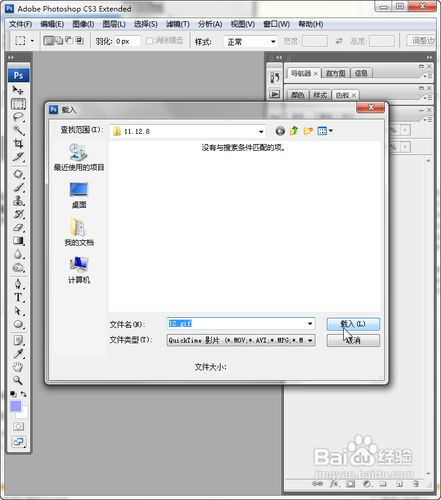The height and width of the screenshot is (500, 441).
Task: Select the Crop tool
Action: (18, 144)
